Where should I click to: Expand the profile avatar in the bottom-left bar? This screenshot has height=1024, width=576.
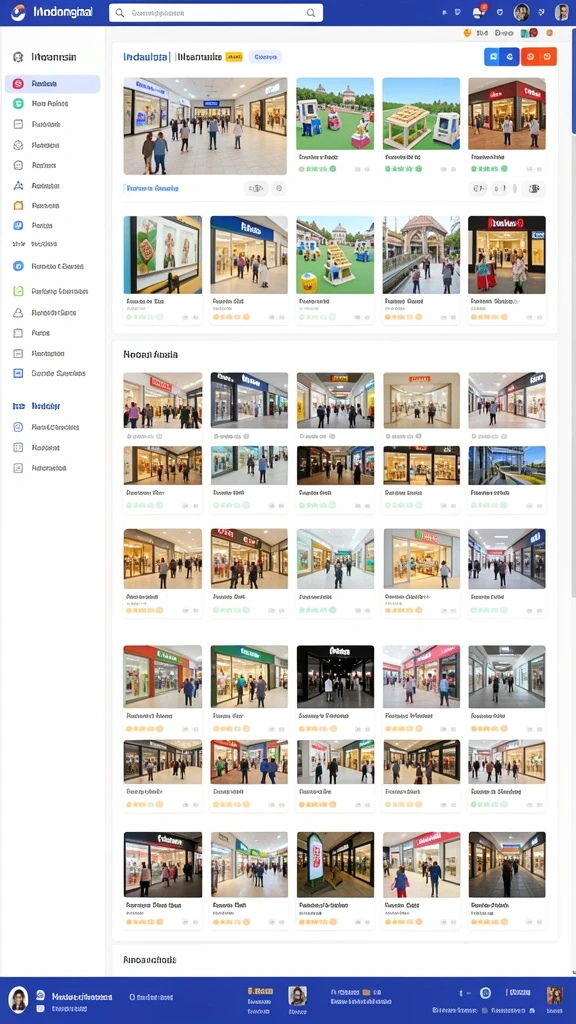tap(18, 999)
